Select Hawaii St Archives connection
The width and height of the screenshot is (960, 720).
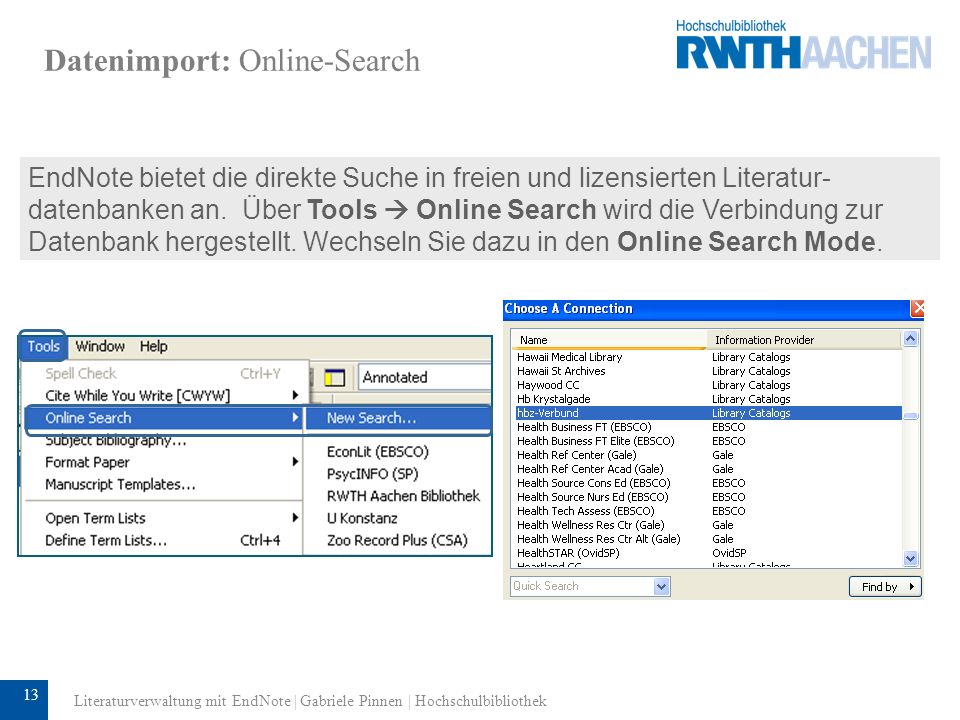point(708,371)
